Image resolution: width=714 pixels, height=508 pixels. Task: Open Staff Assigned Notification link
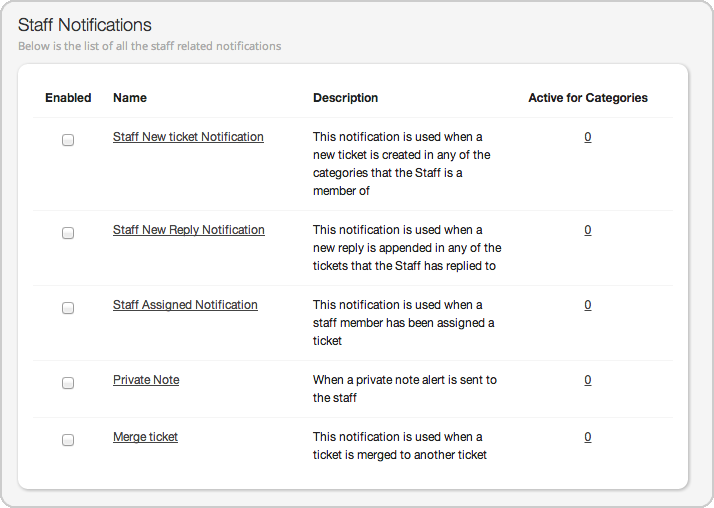point(185,305)
